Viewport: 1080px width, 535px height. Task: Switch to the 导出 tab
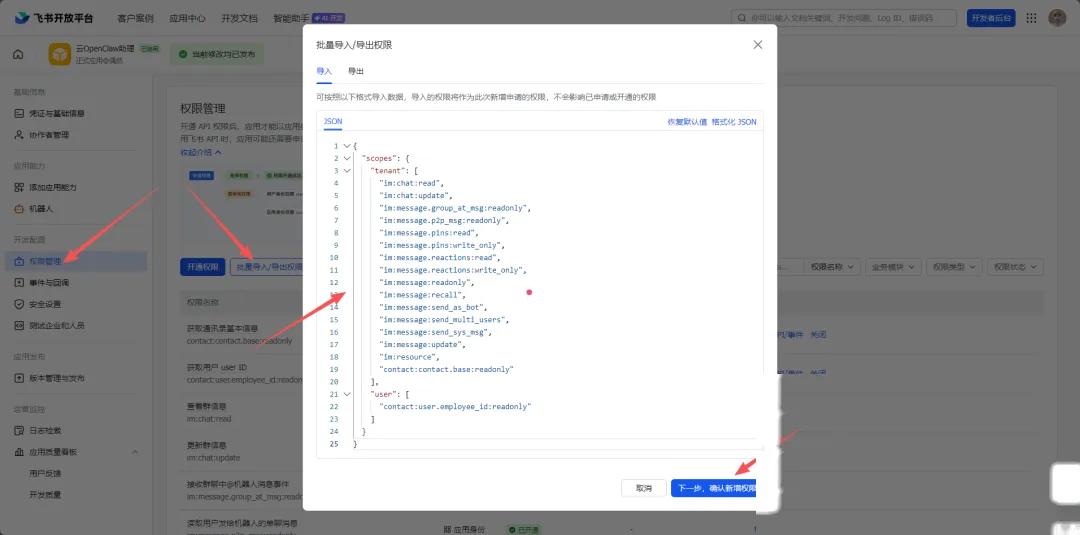(x=355, y=72)
